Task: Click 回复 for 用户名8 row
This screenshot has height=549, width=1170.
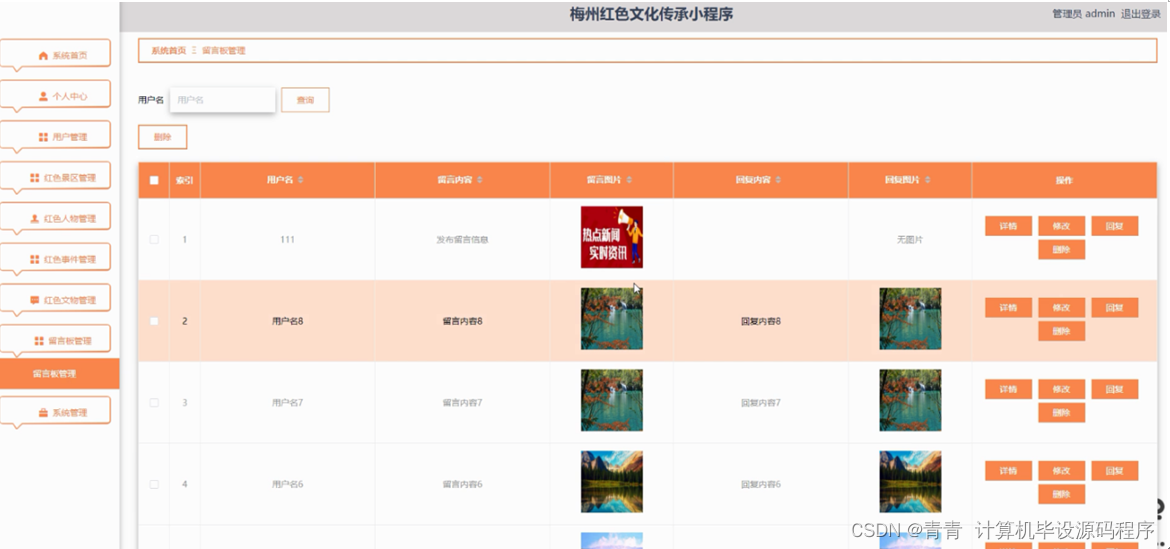Action: coord(1115,307)
